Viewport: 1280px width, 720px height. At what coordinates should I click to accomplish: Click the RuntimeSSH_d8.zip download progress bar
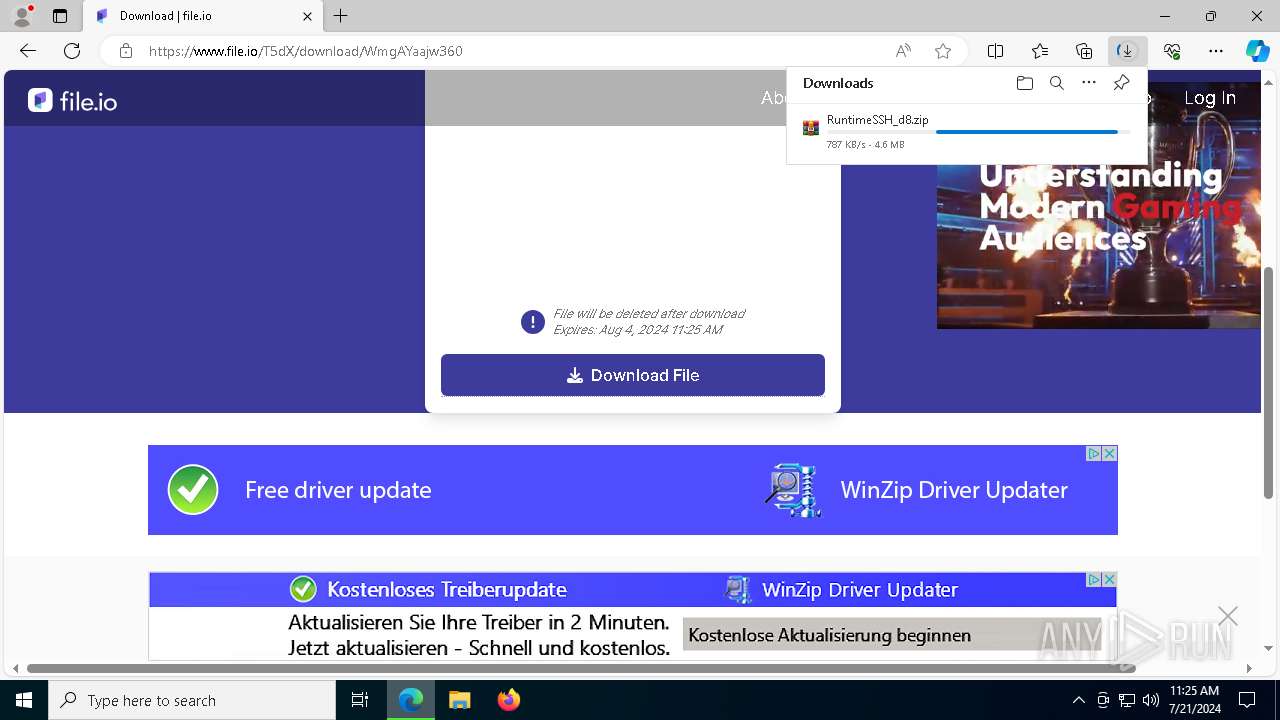pos(979,132)
